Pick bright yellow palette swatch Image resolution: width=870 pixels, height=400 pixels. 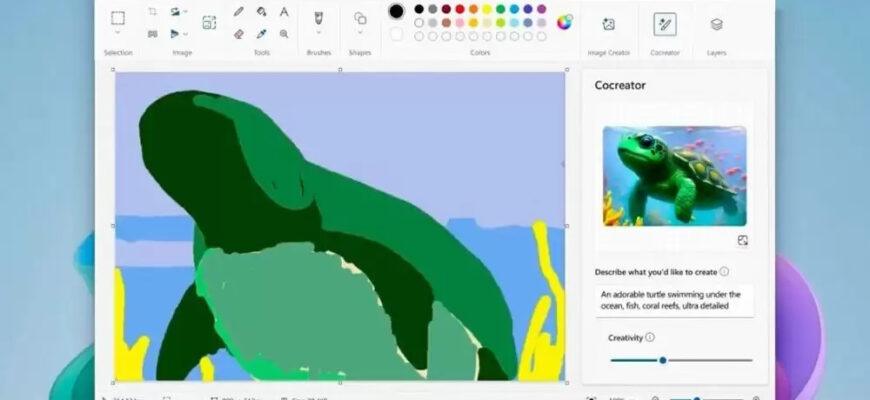click(x=487, y=9)
